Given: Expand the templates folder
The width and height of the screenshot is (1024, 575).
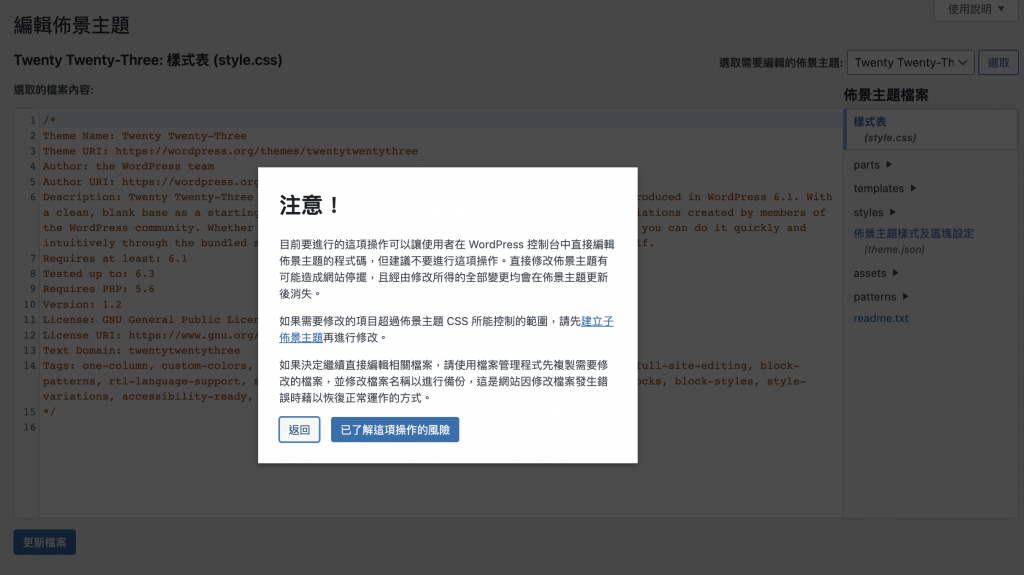Looking at the screenshot, I should (884, 188).
